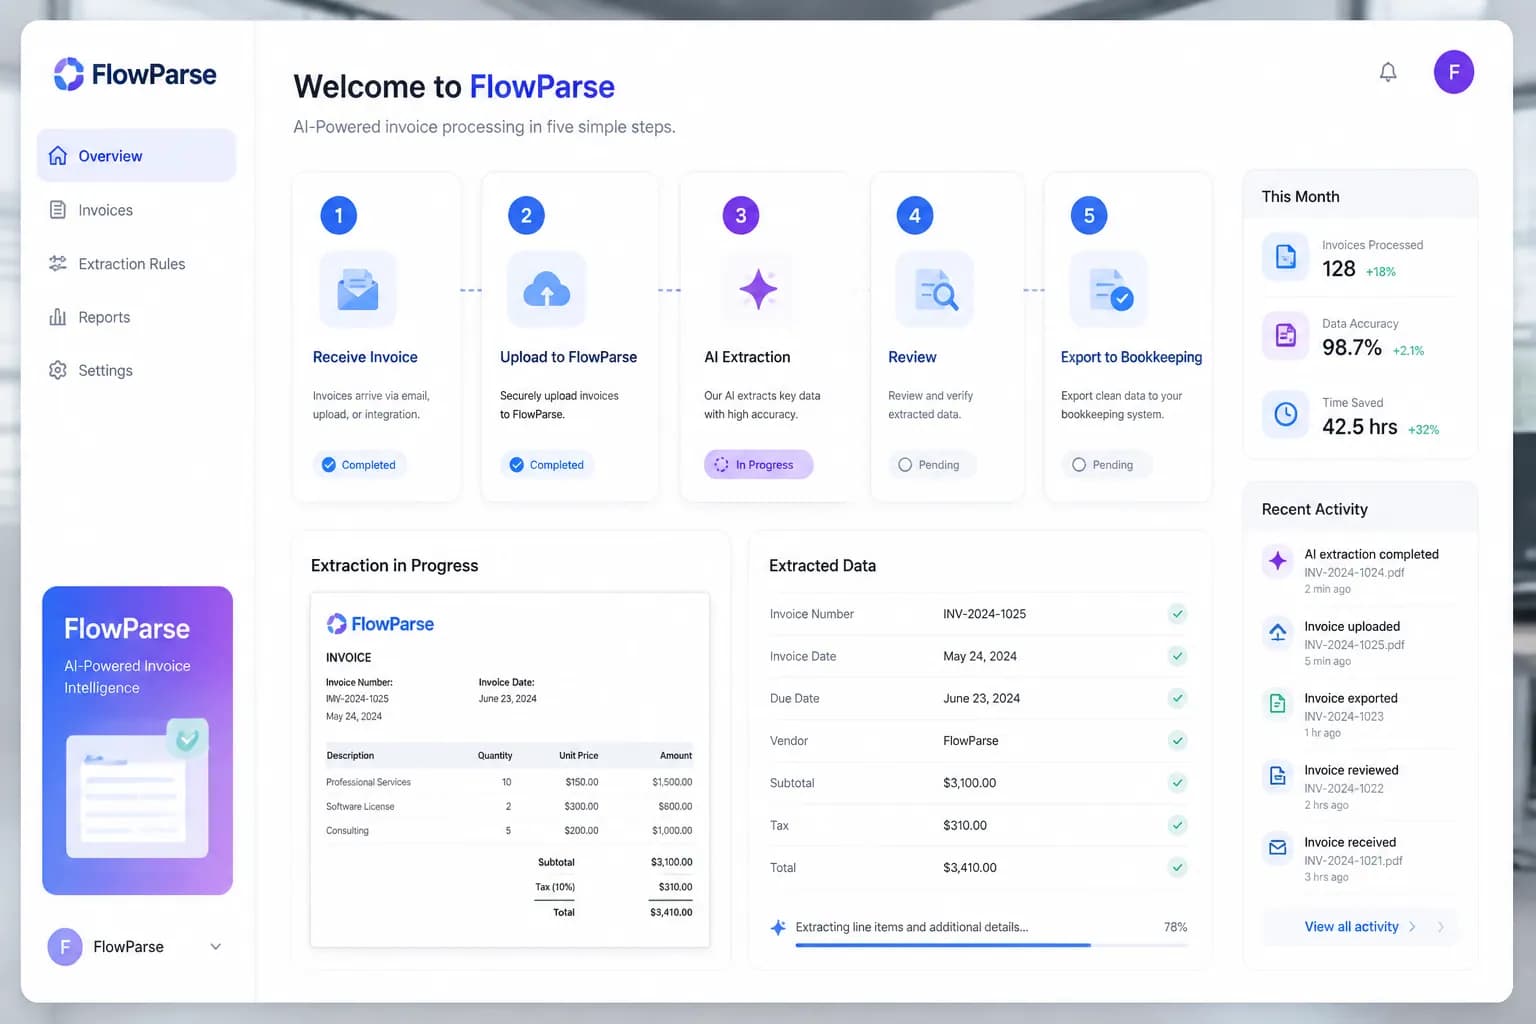Open the purple F profile avatar

(x=1453, y=72)
